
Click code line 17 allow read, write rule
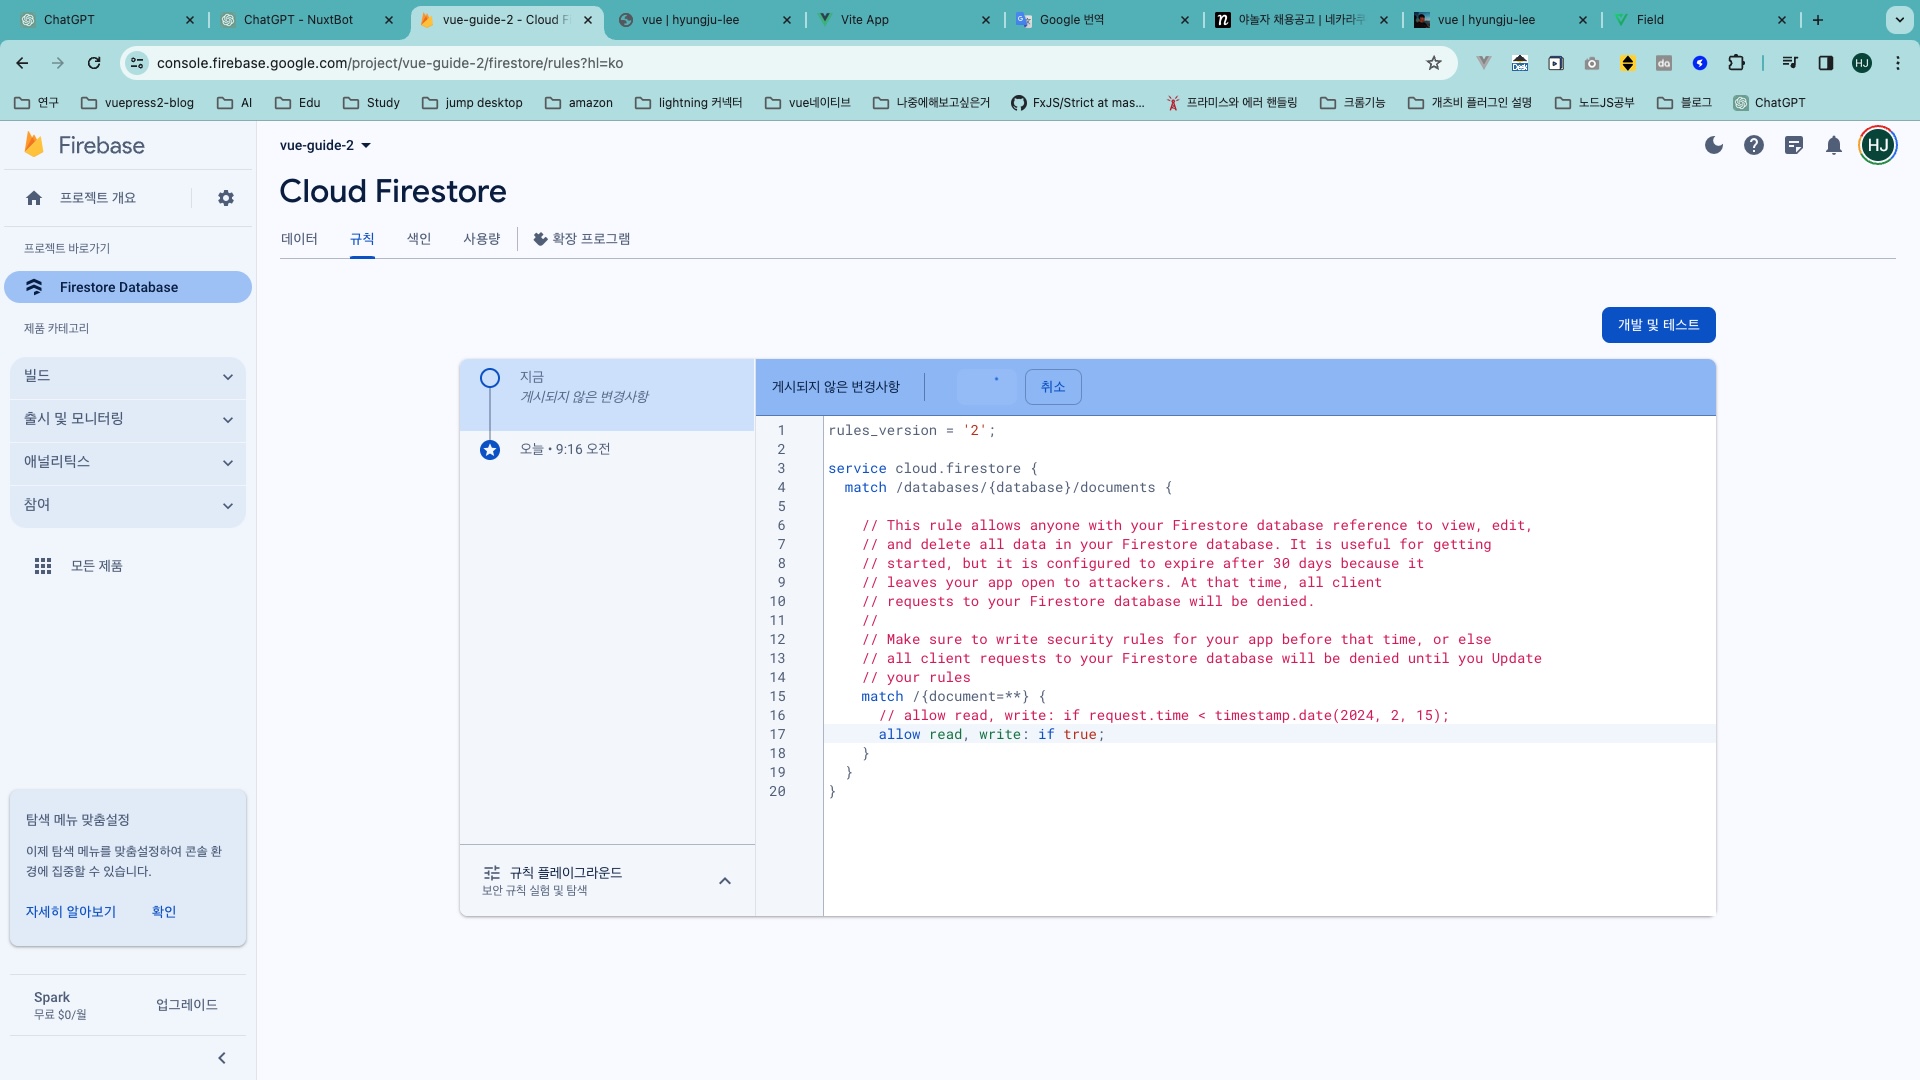[991, 734]
